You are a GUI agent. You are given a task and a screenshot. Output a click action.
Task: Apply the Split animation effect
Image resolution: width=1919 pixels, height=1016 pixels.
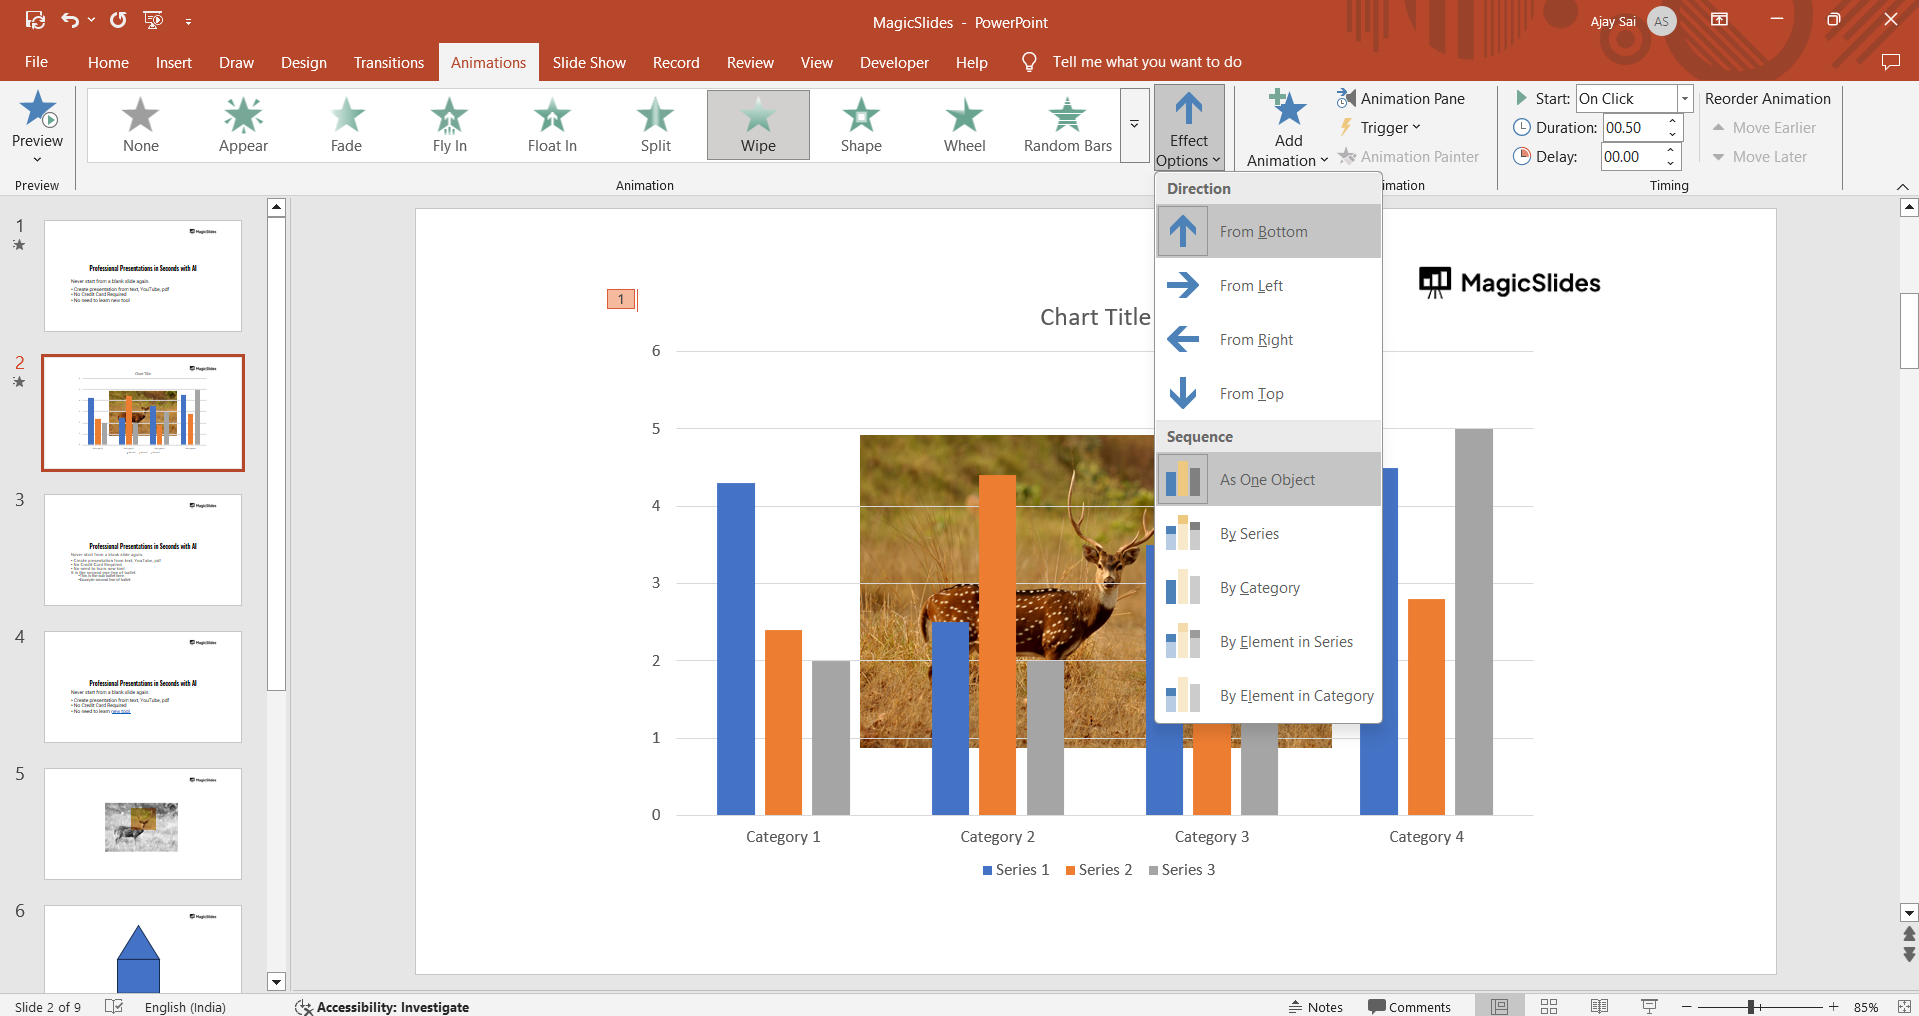coord(655,125)
